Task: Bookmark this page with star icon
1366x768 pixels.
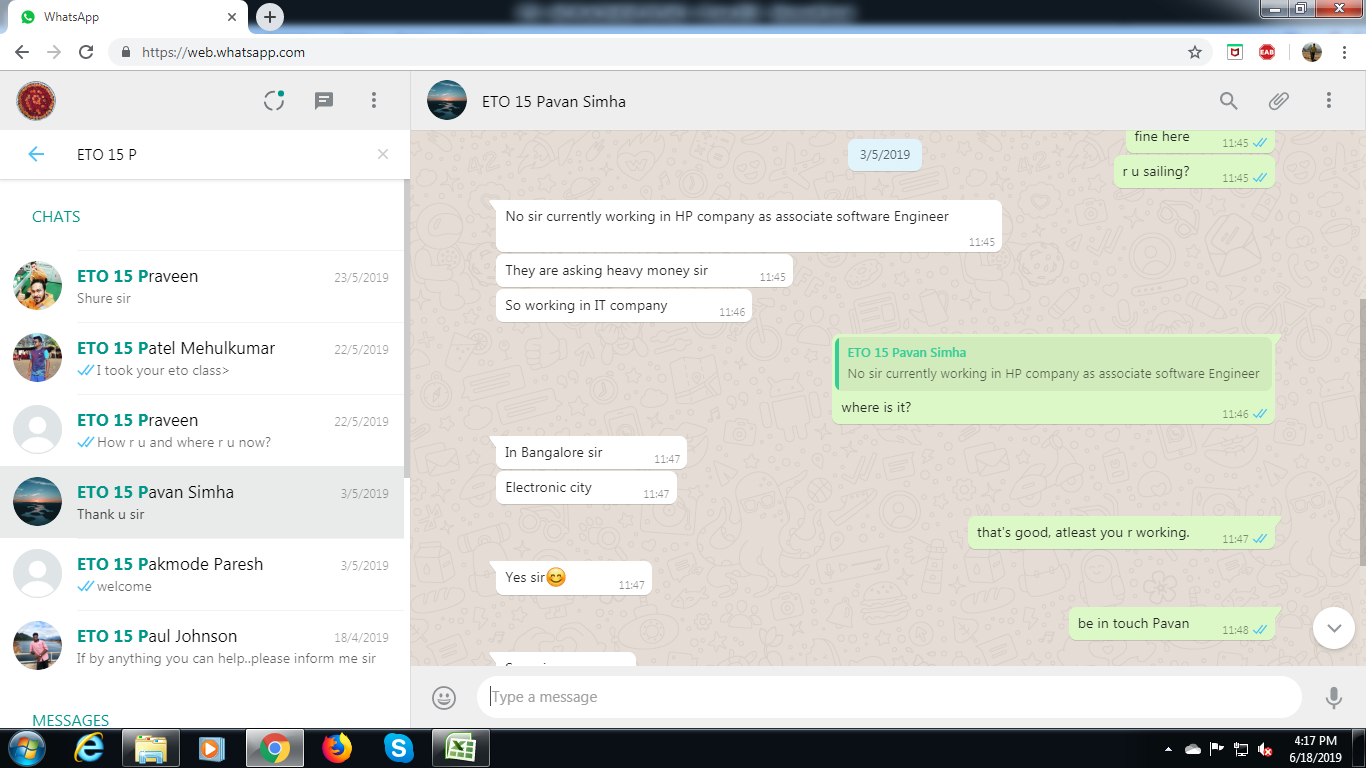Action: (1195, 52)
